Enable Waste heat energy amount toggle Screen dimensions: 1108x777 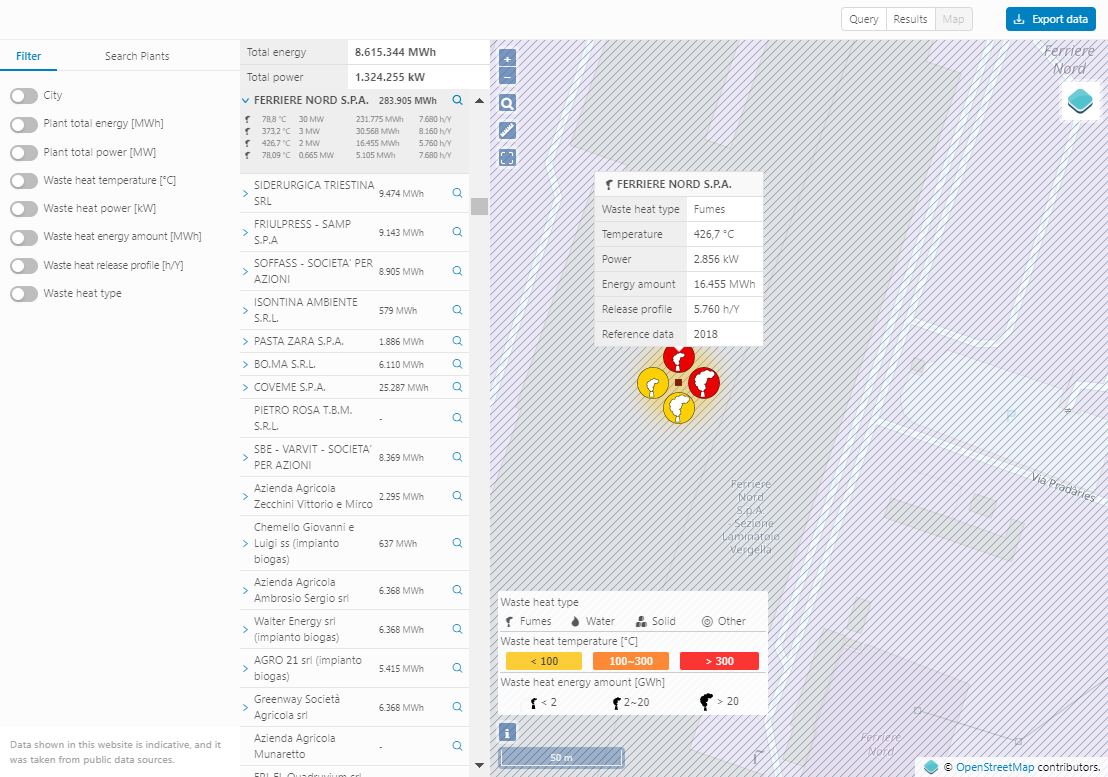(x=24, y=237)
